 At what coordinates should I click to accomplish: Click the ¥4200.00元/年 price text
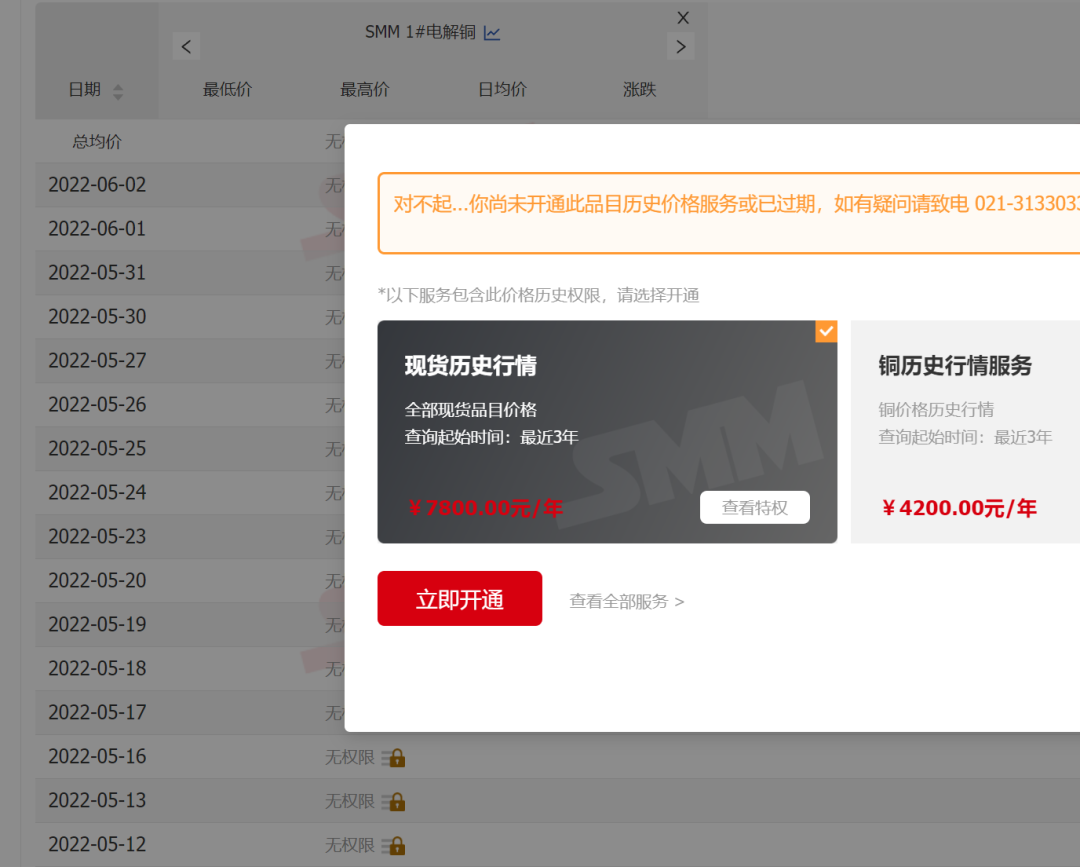tap(959, 508)
